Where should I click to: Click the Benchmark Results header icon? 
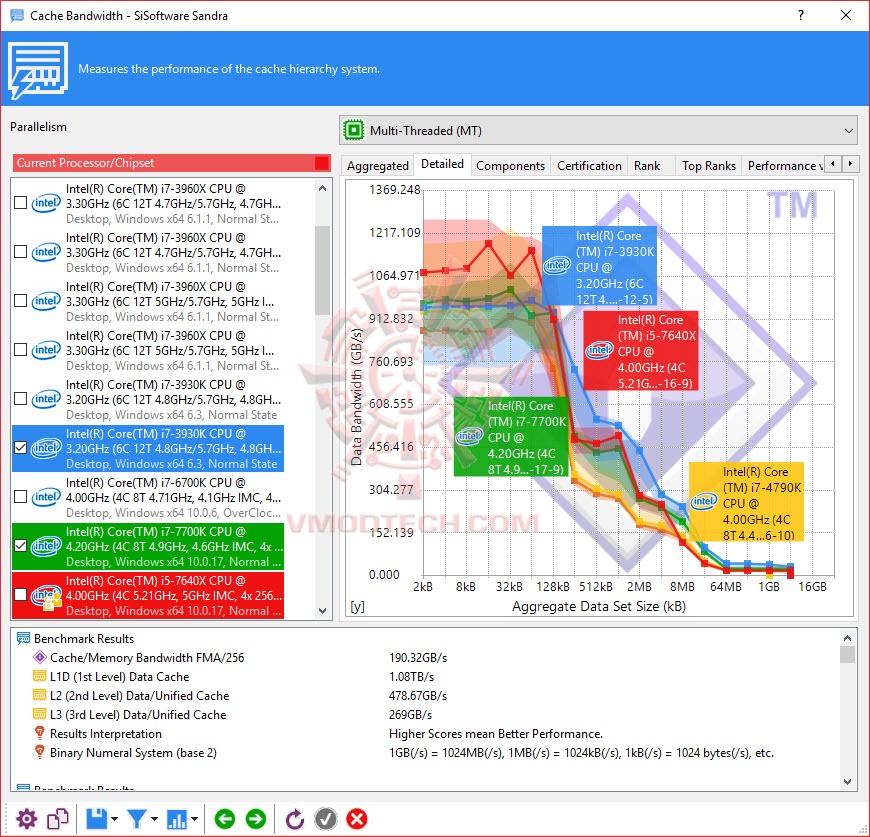pyautogui.click(x=23, y=638)
